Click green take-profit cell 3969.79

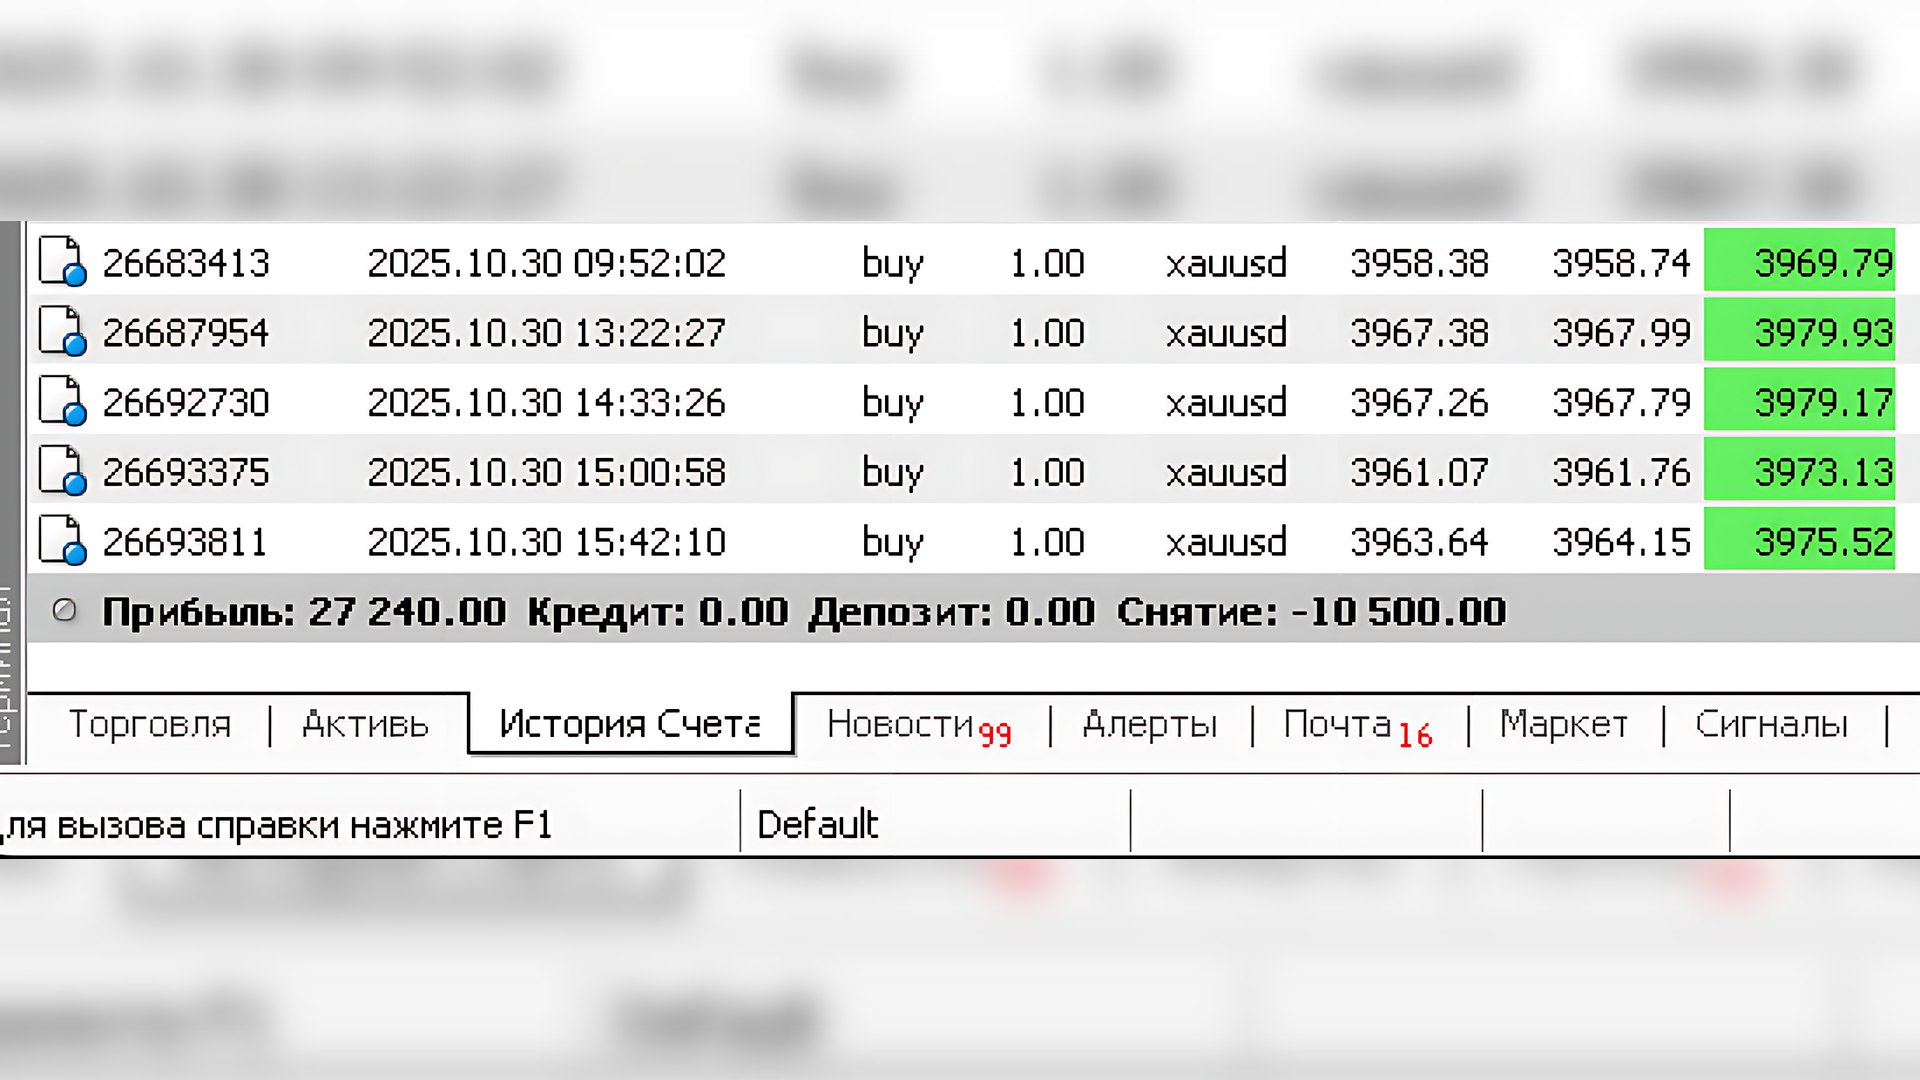(1800, 260)
